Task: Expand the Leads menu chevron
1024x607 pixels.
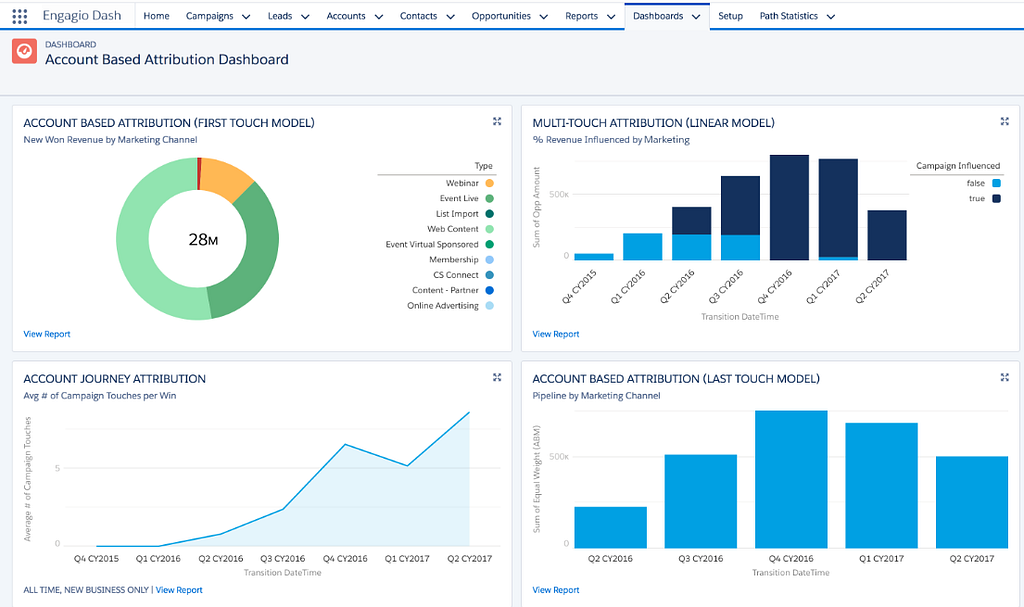Action: click(305, 17)
